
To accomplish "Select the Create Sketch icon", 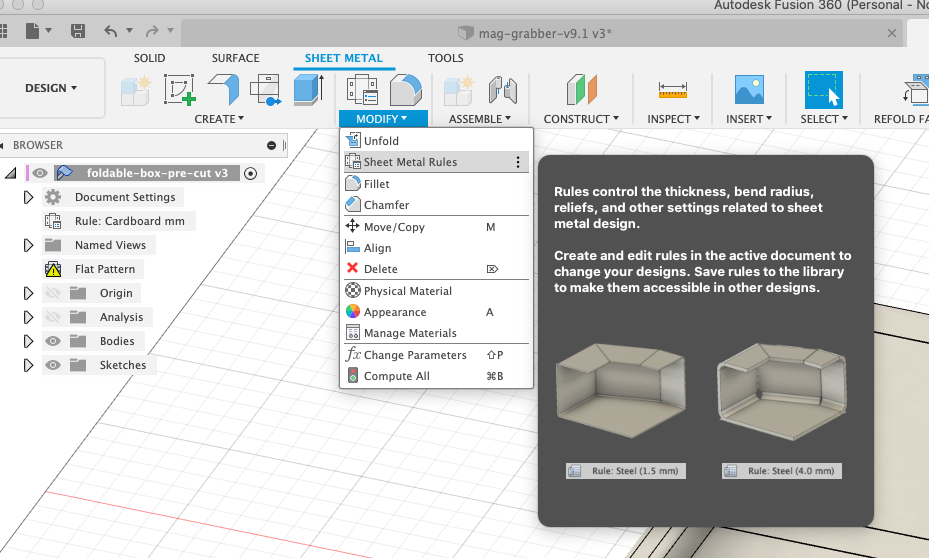I will pos(180,90).
